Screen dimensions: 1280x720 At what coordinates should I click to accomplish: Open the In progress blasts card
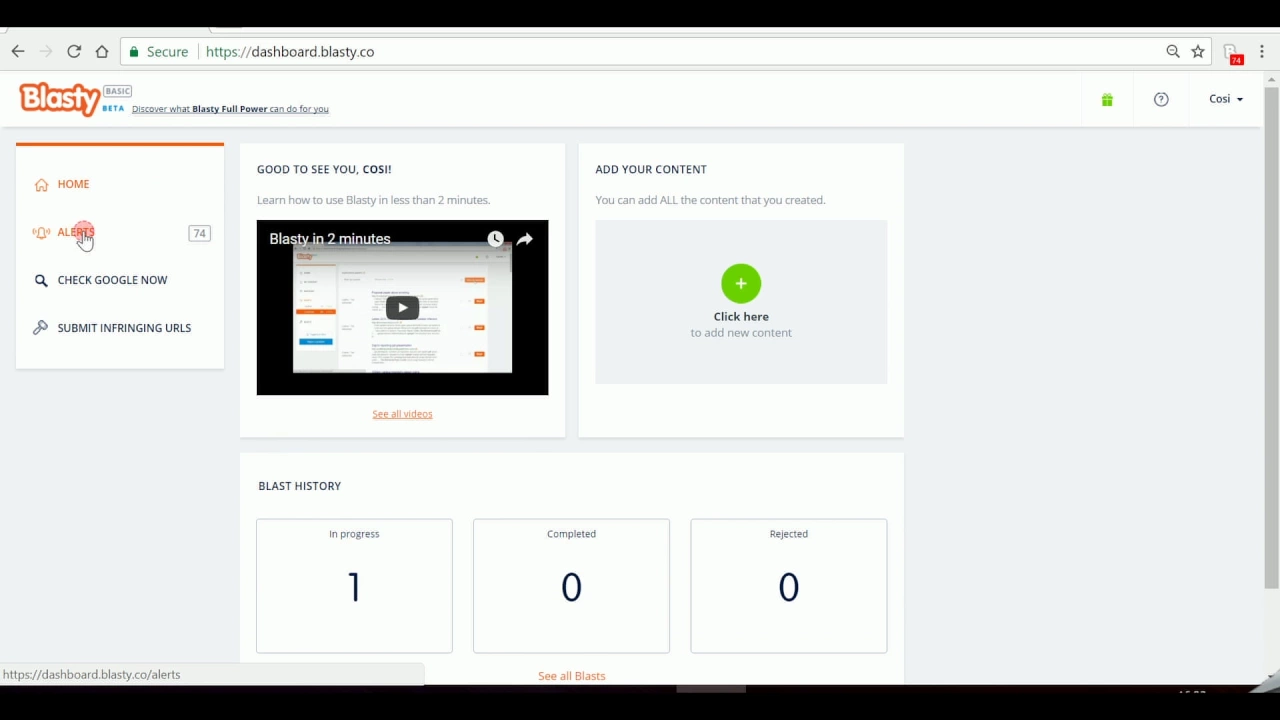(x=354, y=586)
